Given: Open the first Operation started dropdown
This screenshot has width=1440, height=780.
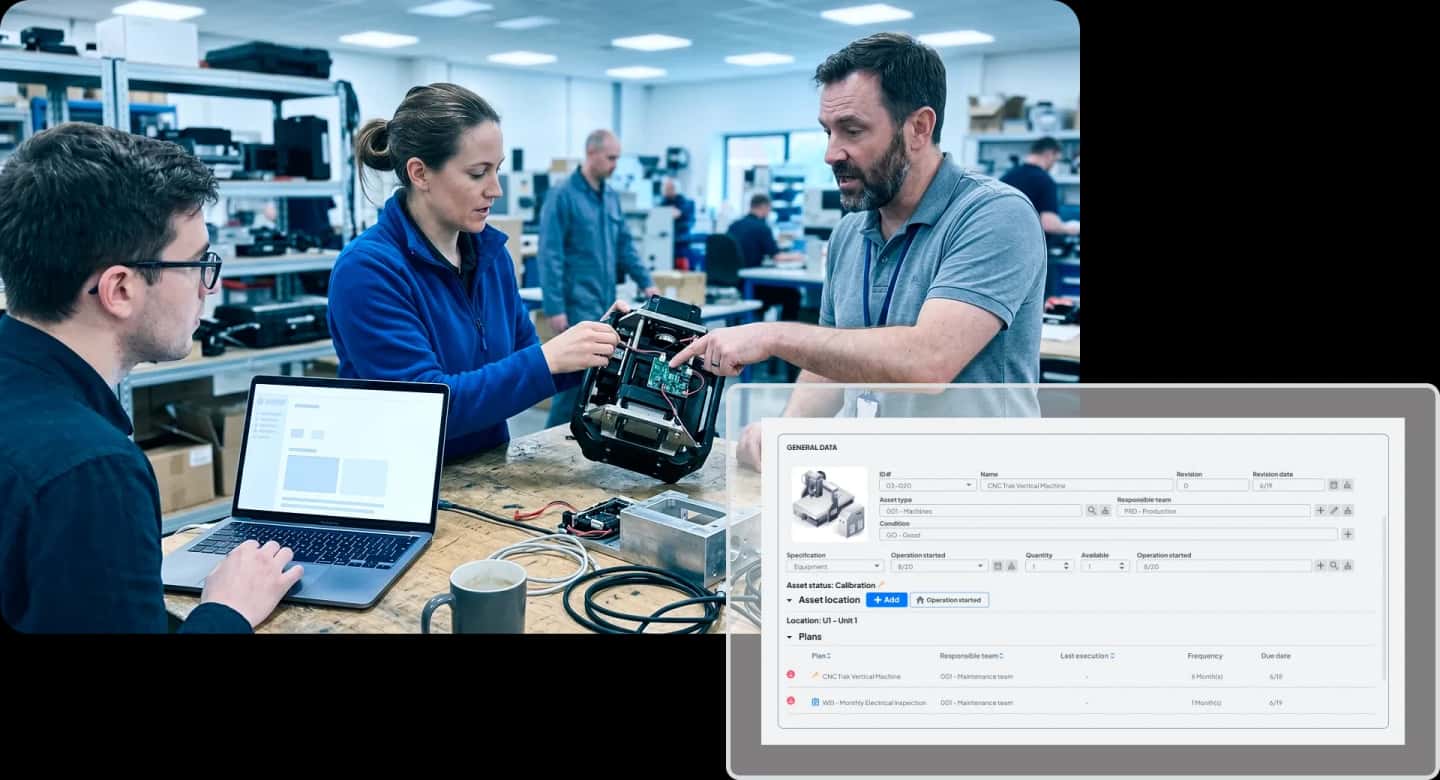Looking at the screenshot, I should (x=939, y=566).
